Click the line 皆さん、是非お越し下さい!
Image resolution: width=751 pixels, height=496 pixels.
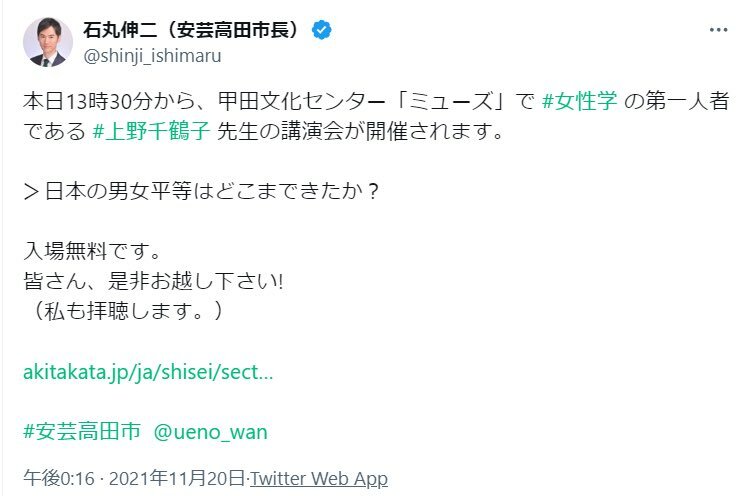[x=154, y=281]
